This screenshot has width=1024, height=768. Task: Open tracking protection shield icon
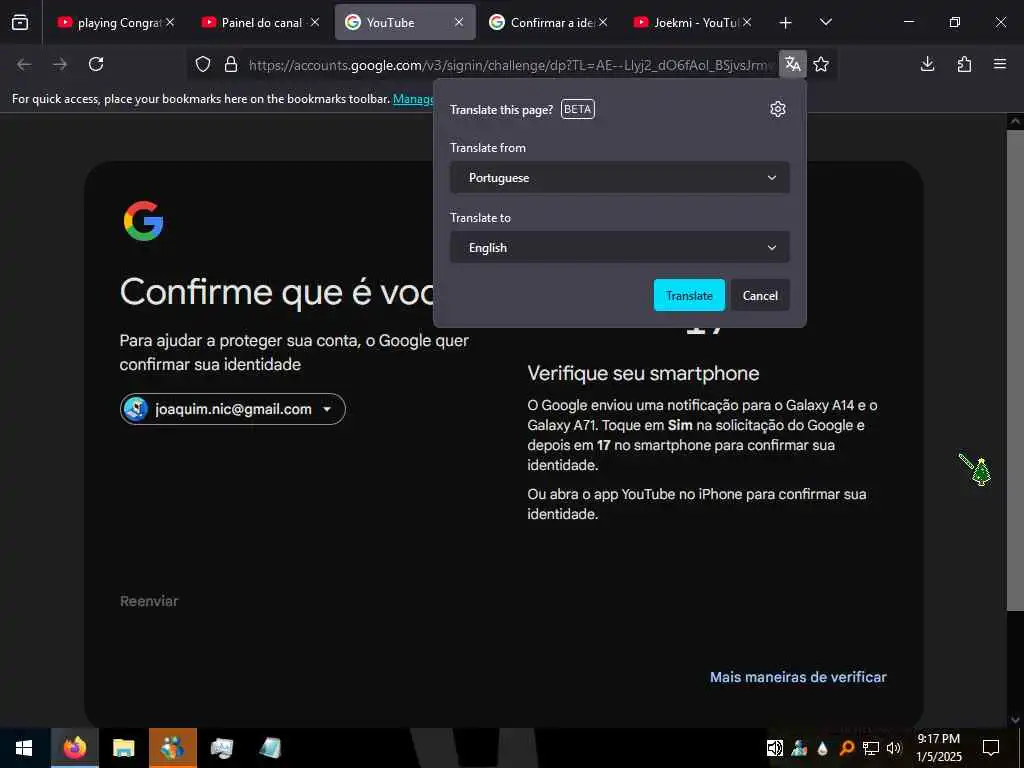[203, 64]
